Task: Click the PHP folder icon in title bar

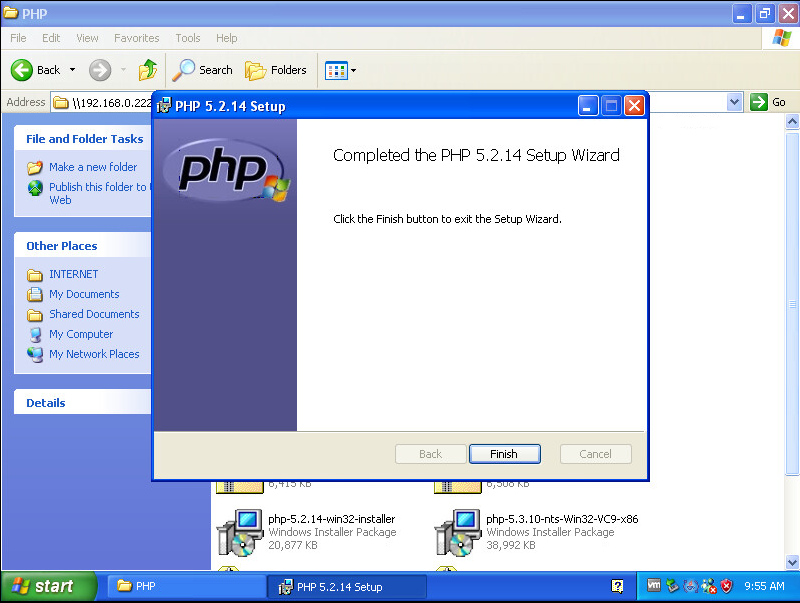Action: [x=11, y=13]
